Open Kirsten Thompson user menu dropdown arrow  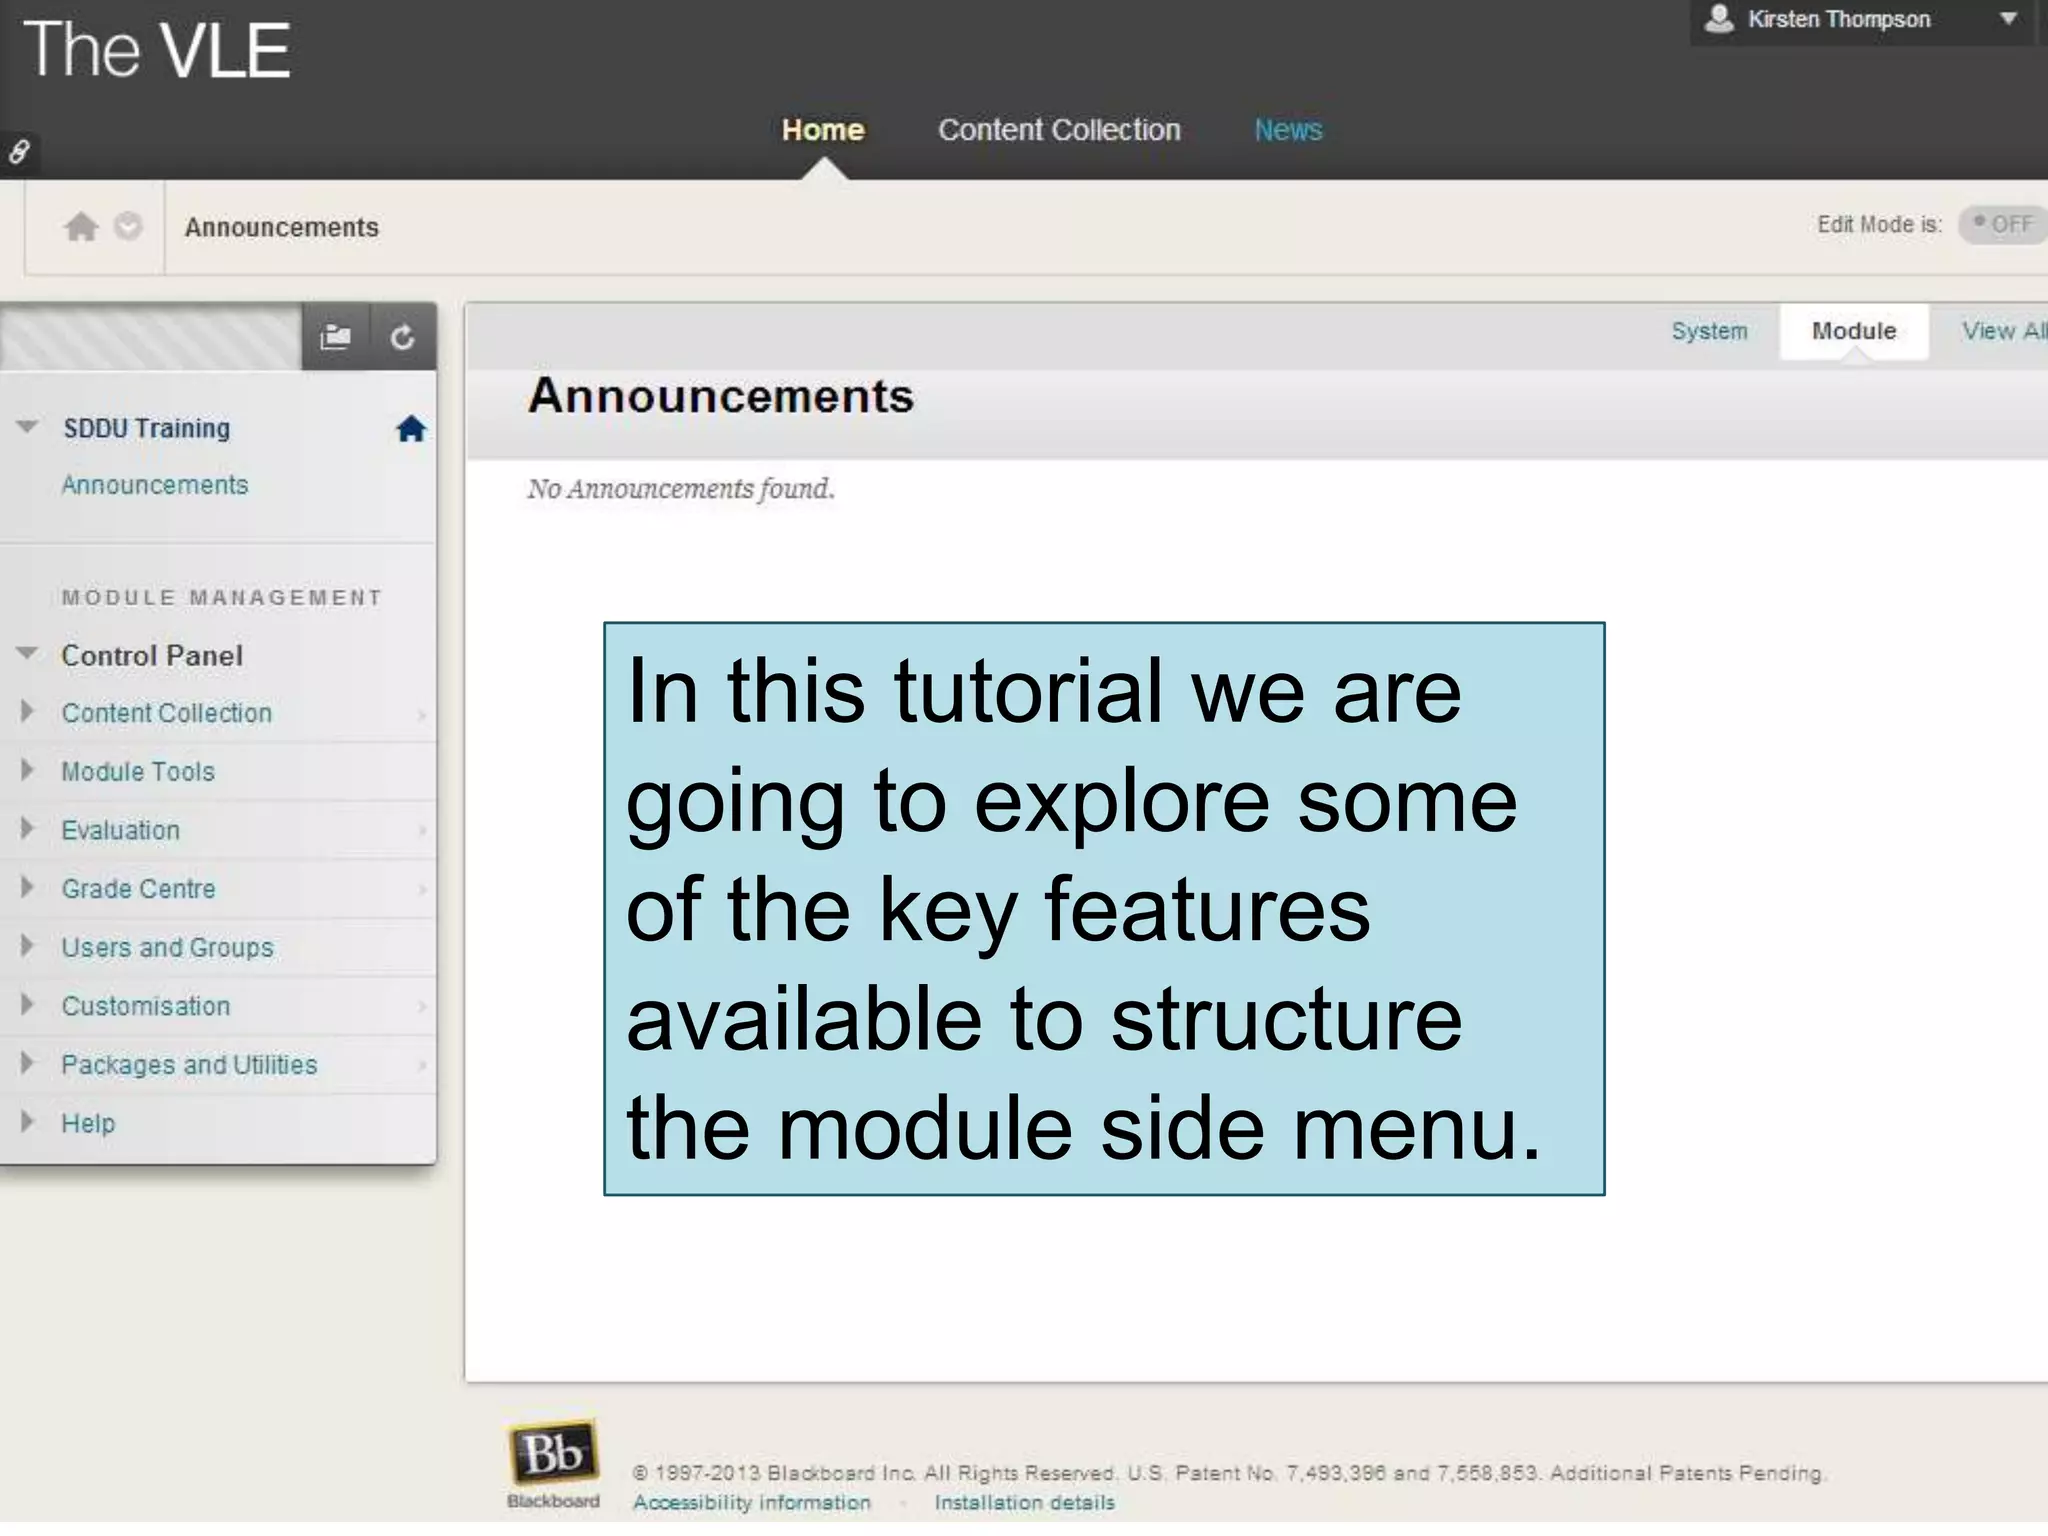(2008, 19)
